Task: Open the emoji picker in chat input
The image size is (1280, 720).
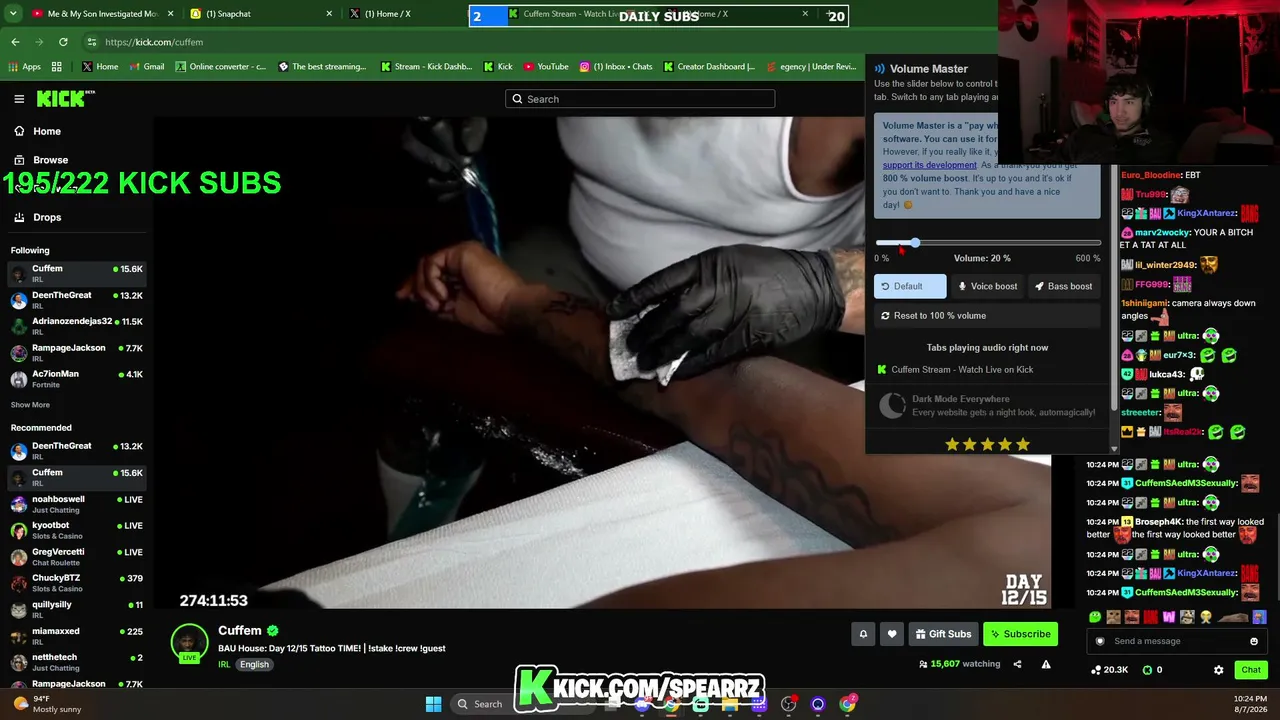Action: (x=1254, y=641)
